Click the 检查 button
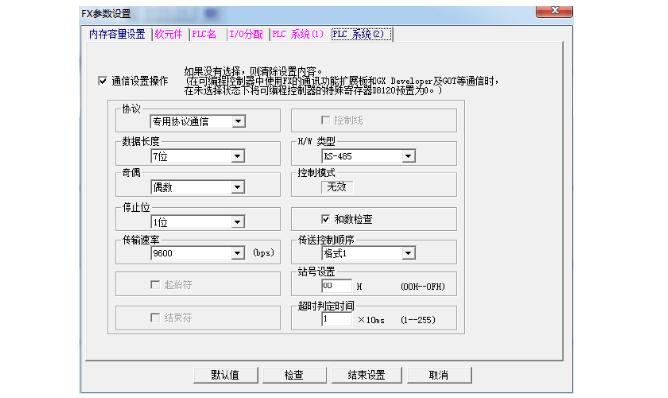 point(294,375)
